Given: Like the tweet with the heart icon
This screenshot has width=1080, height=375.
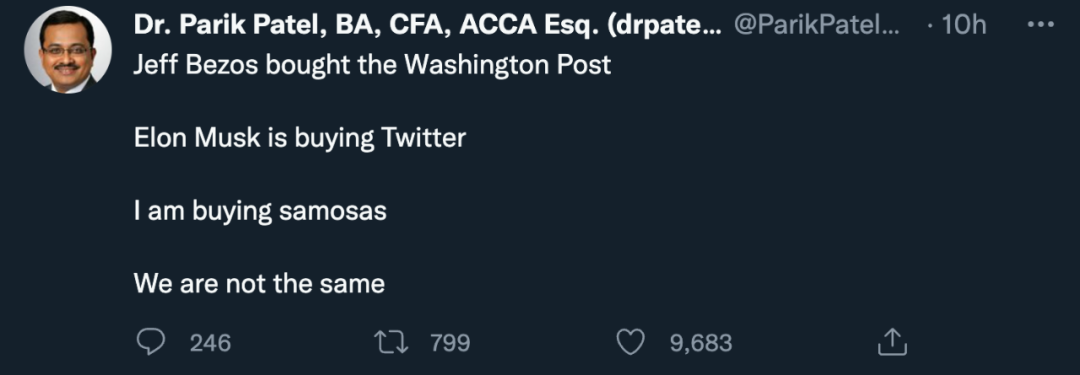Looking at the screenshot, I should 630,342.
